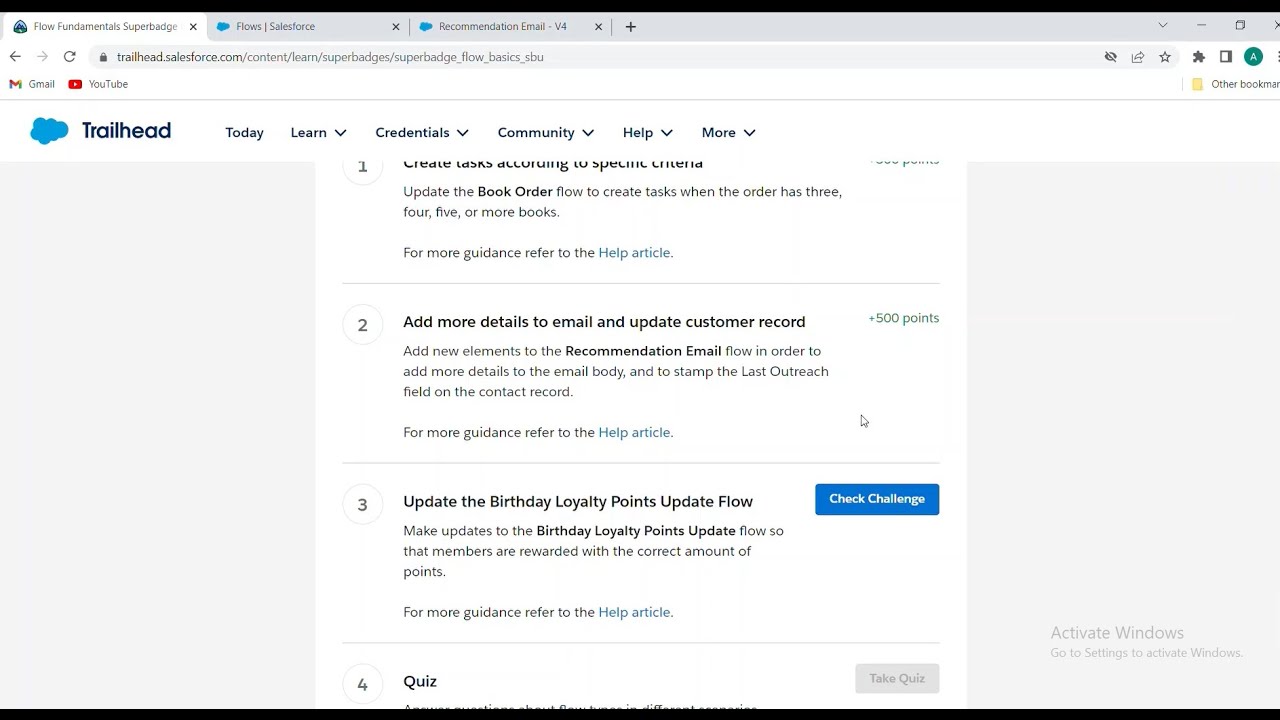Click the Trailhead logo
This screenshot has height=720, width=1280.
point(100,131)
